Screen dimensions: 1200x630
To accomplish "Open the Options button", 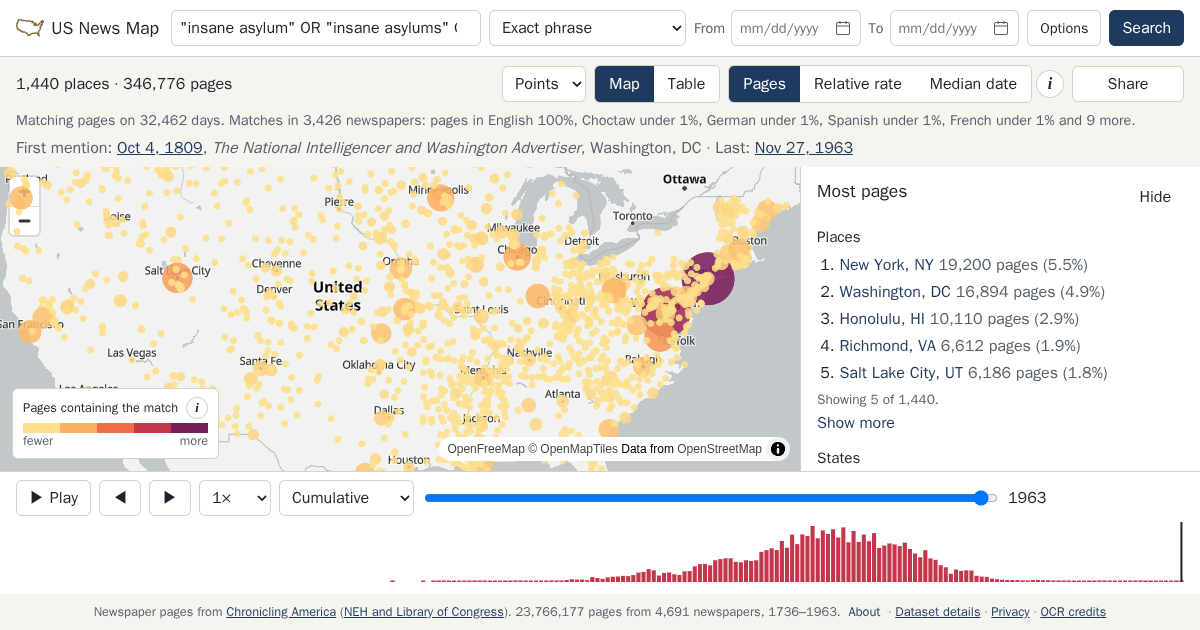I will point(1064,28).
